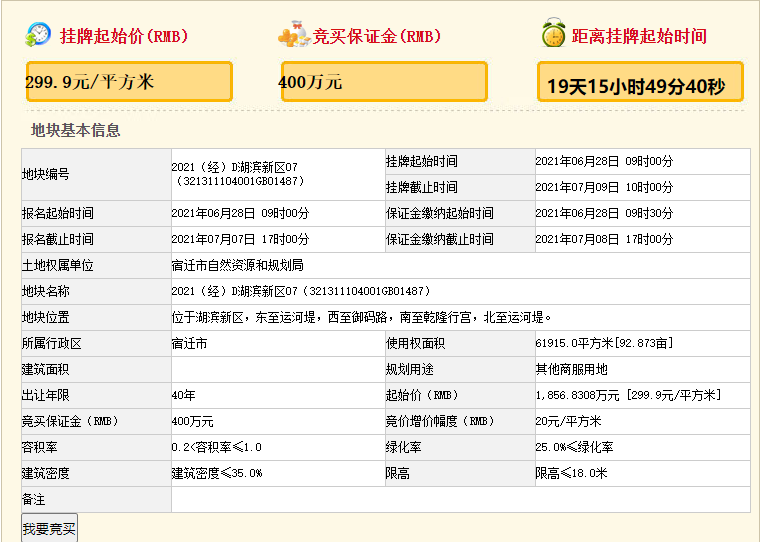Click the alarm clock icon beside 距离挂牌起始时间
This screenshot has width=761, height=542.
click(x=553, y=35)
